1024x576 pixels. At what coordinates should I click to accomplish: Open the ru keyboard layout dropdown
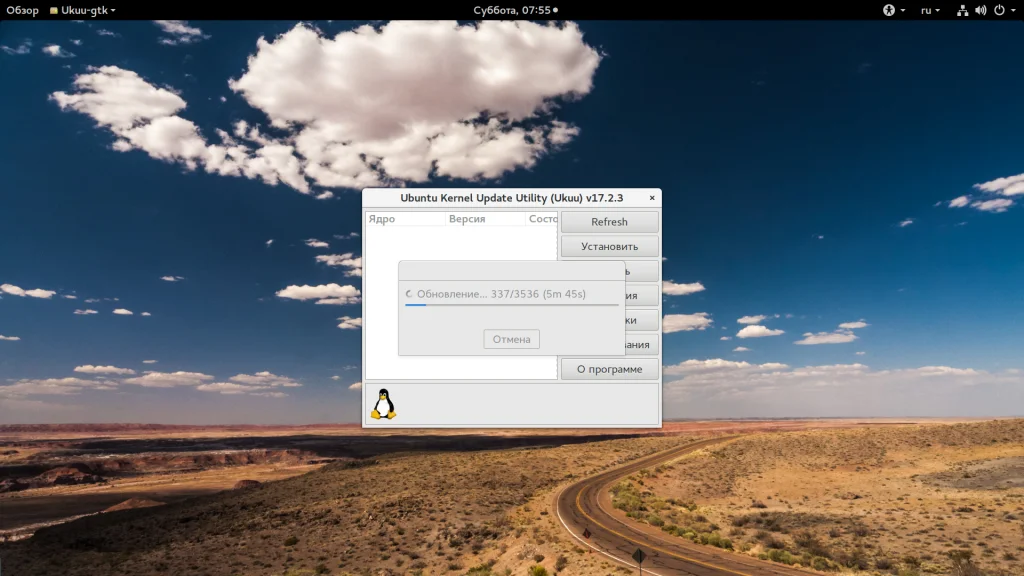(x=930, y=10)
